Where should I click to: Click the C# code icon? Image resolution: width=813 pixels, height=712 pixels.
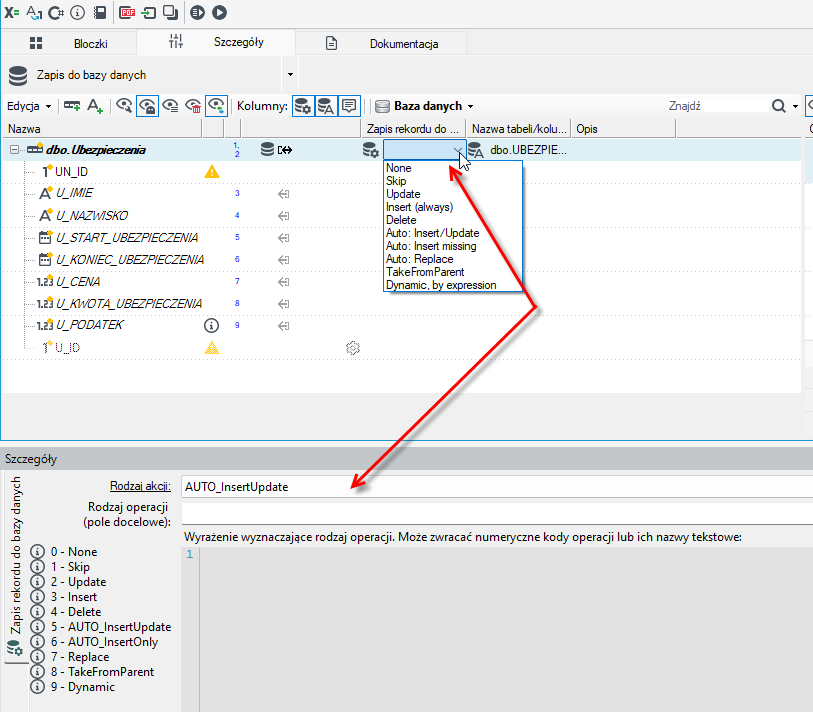click(56, 12)
